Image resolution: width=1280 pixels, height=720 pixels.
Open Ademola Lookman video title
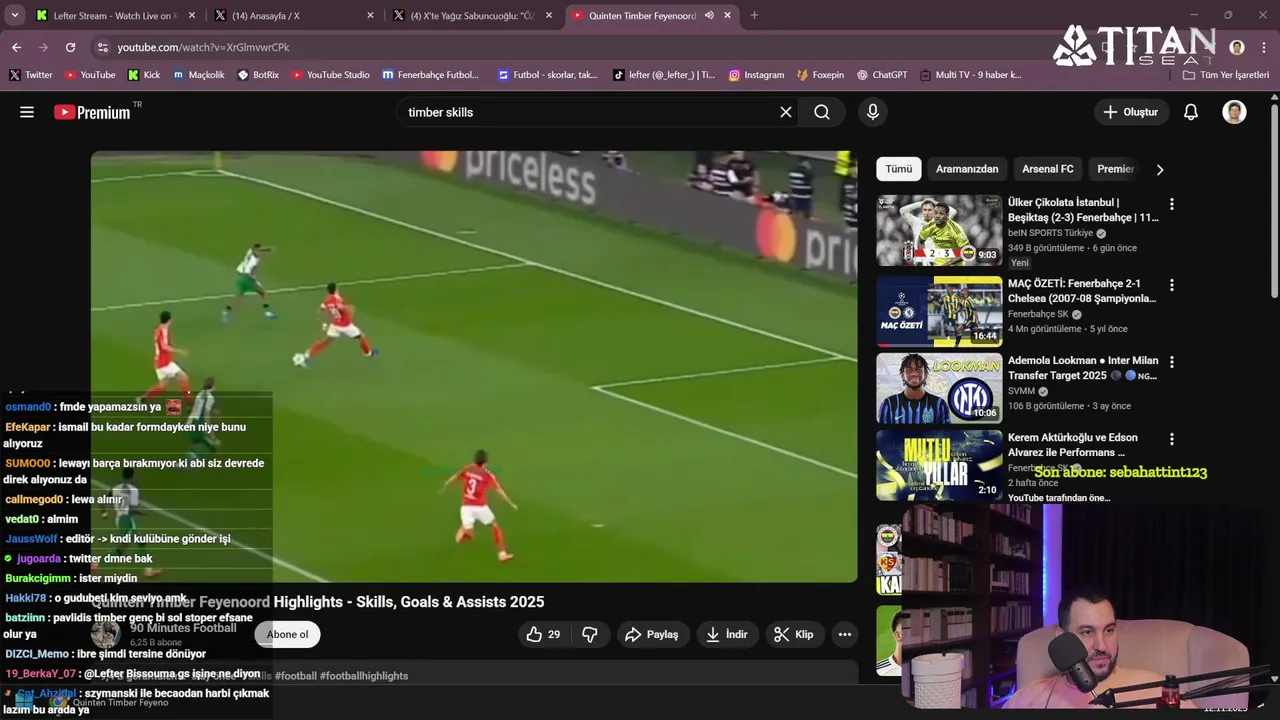[1083, 368]
